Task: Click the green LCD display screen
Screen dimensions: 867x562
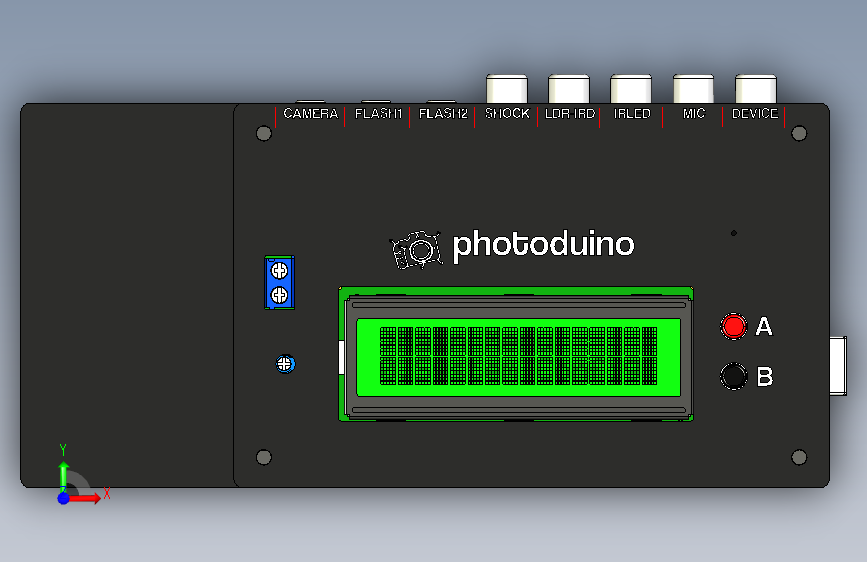Action: click(x=518, y=357)
